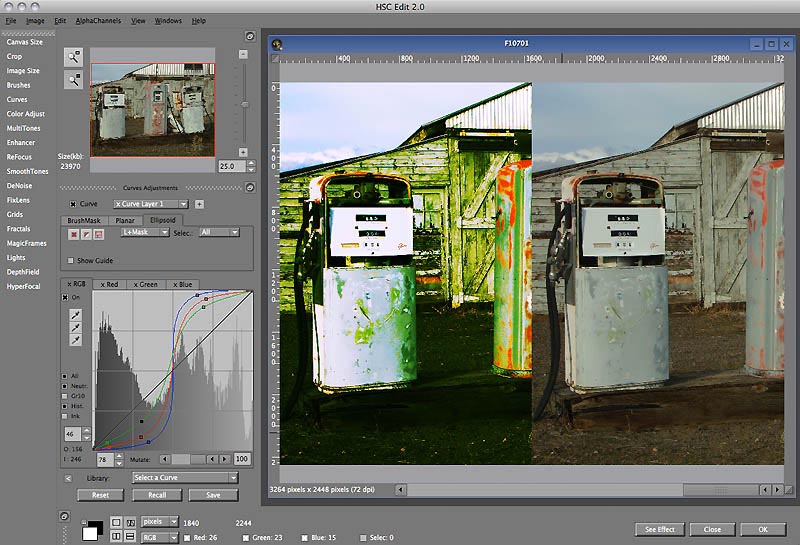Click the plus button below zoom slider

(x=243, y=152)
